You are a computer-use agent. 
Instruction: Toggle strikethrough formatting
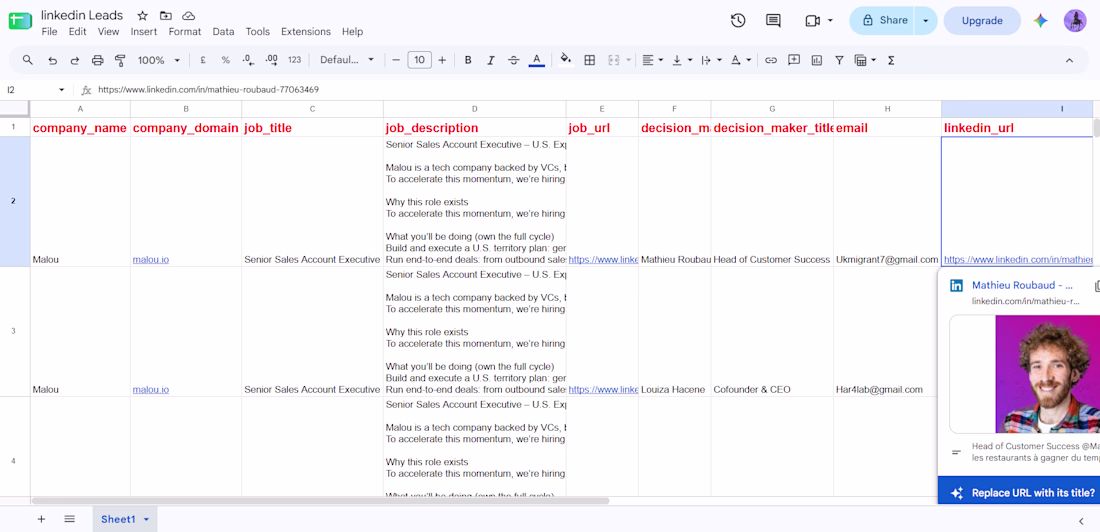pos(514,60)
